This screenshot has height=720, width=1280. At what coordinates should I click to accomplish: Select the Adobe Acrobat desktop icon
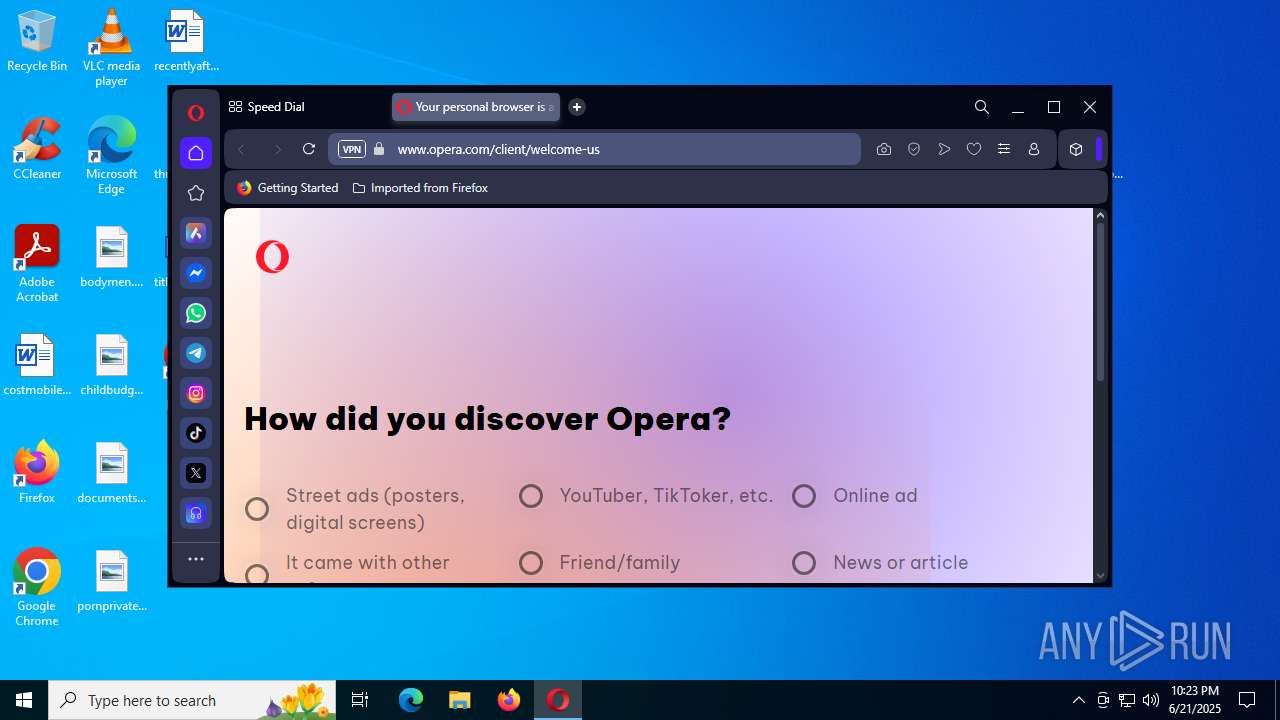point(37,264)
